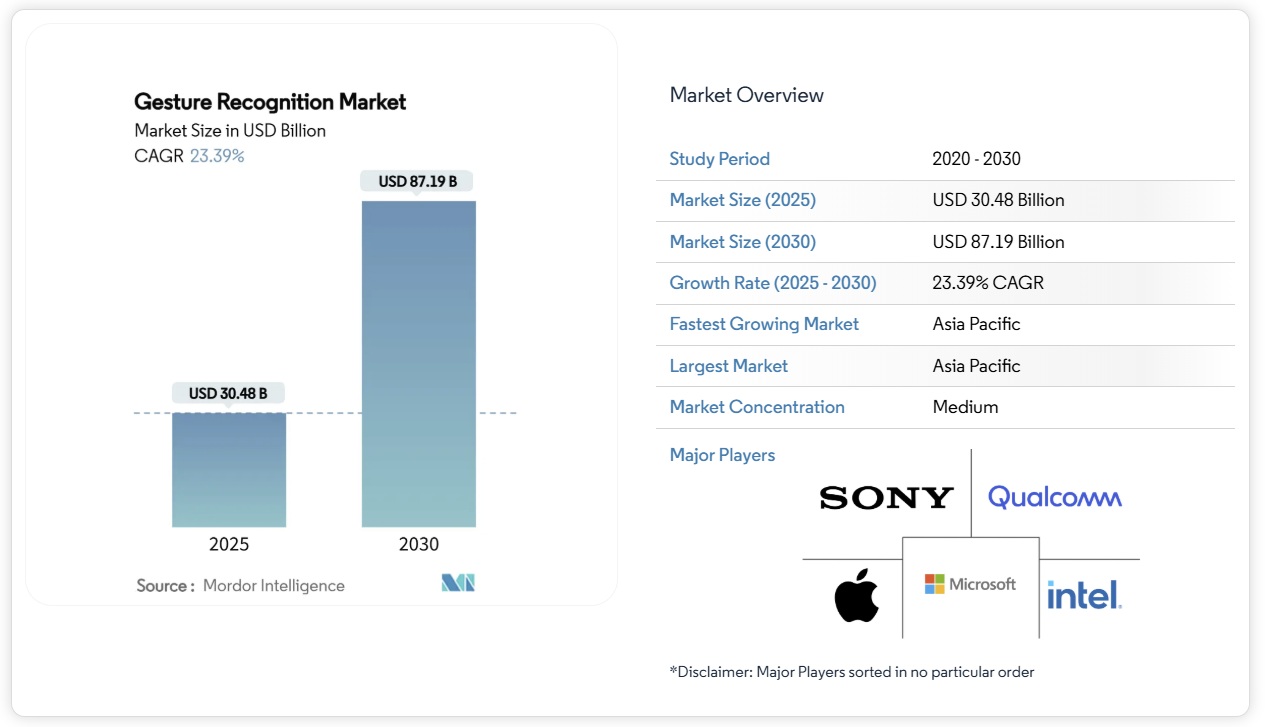Click the Sony logo
This screenshot has height=727, width=1265.
886,497
